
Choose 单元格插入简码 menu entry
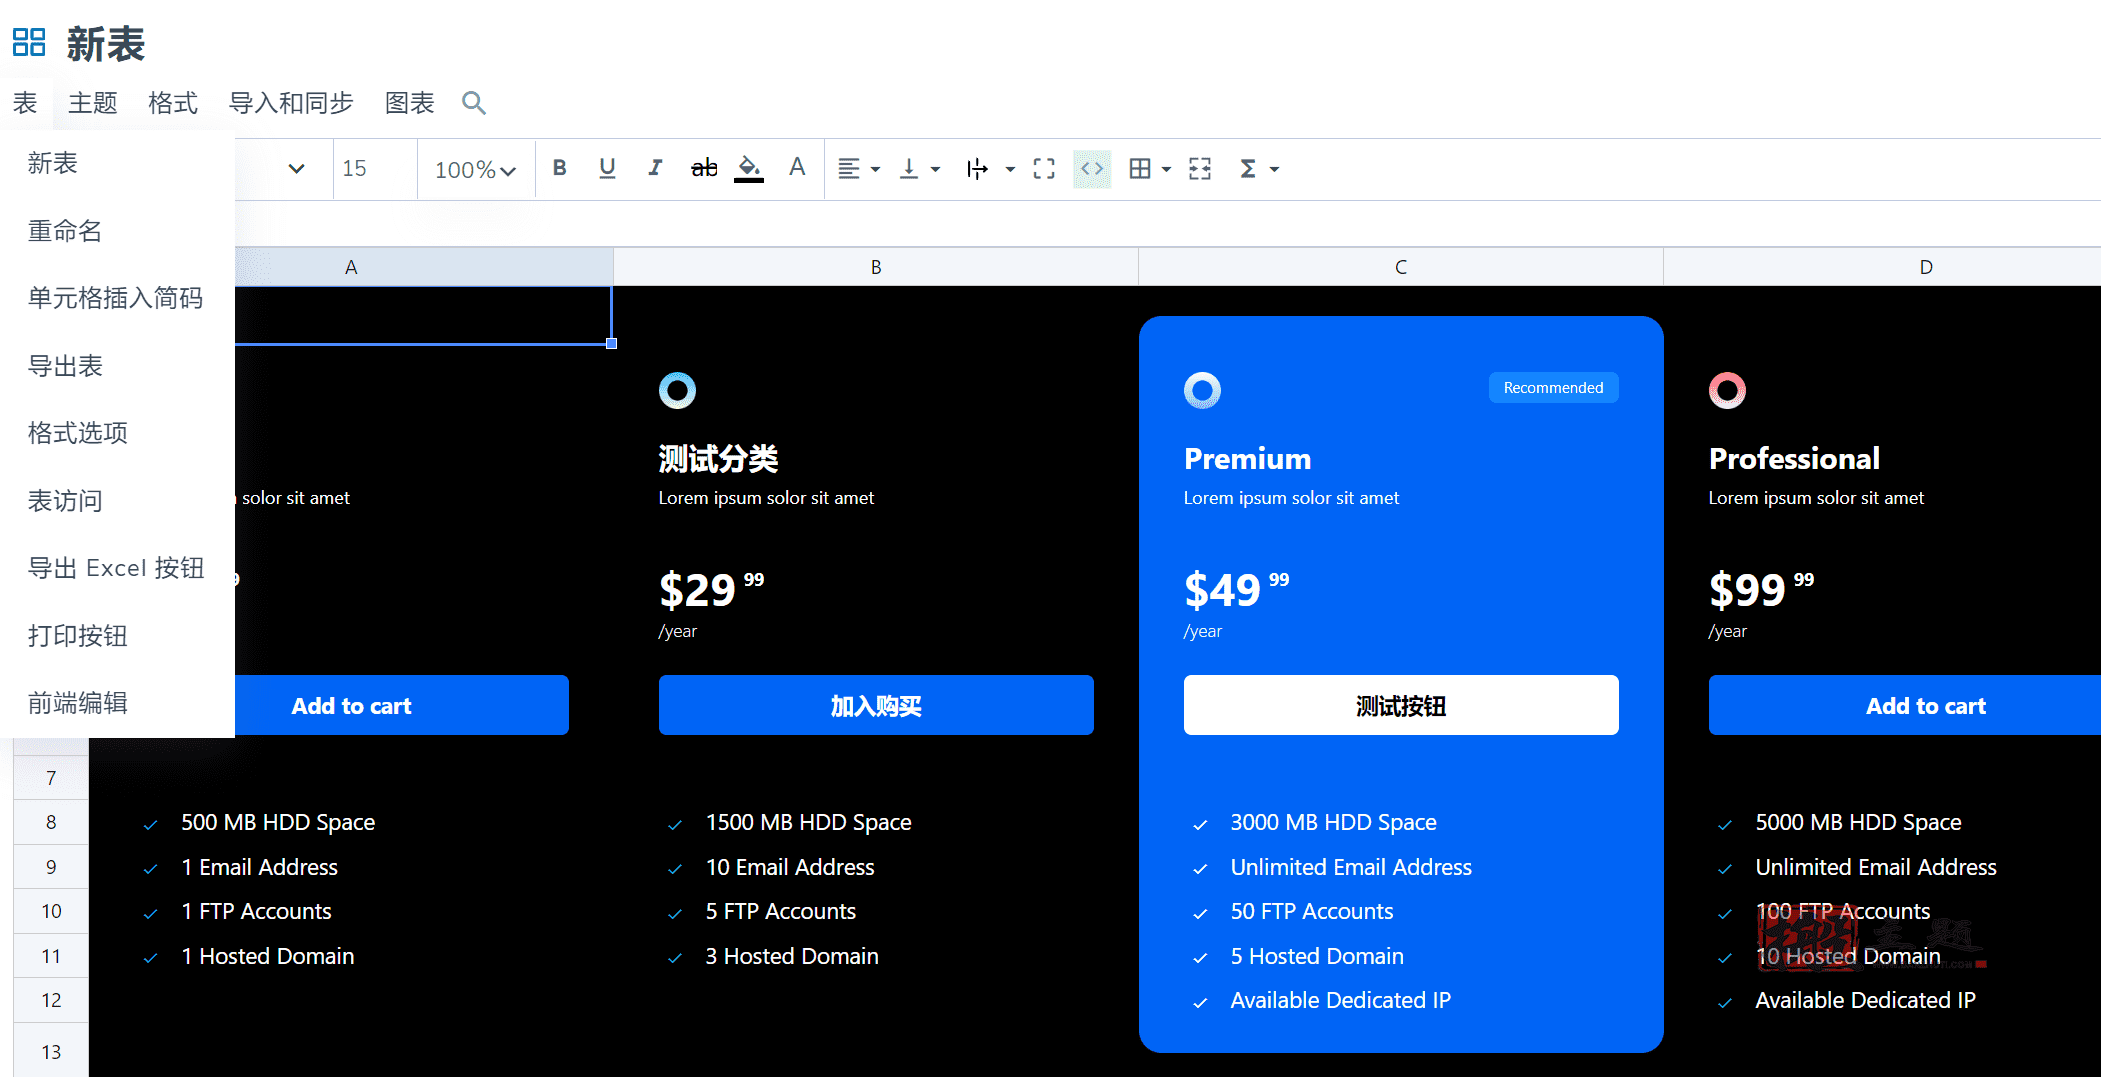pyautogui.click(x=117, y=298)
